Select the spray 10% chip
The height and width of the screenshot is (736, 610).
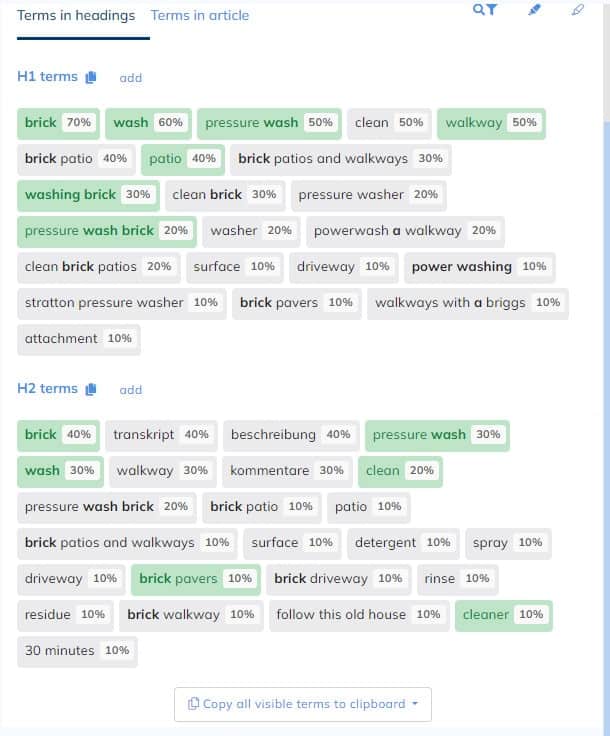click(x=508, y=544)
